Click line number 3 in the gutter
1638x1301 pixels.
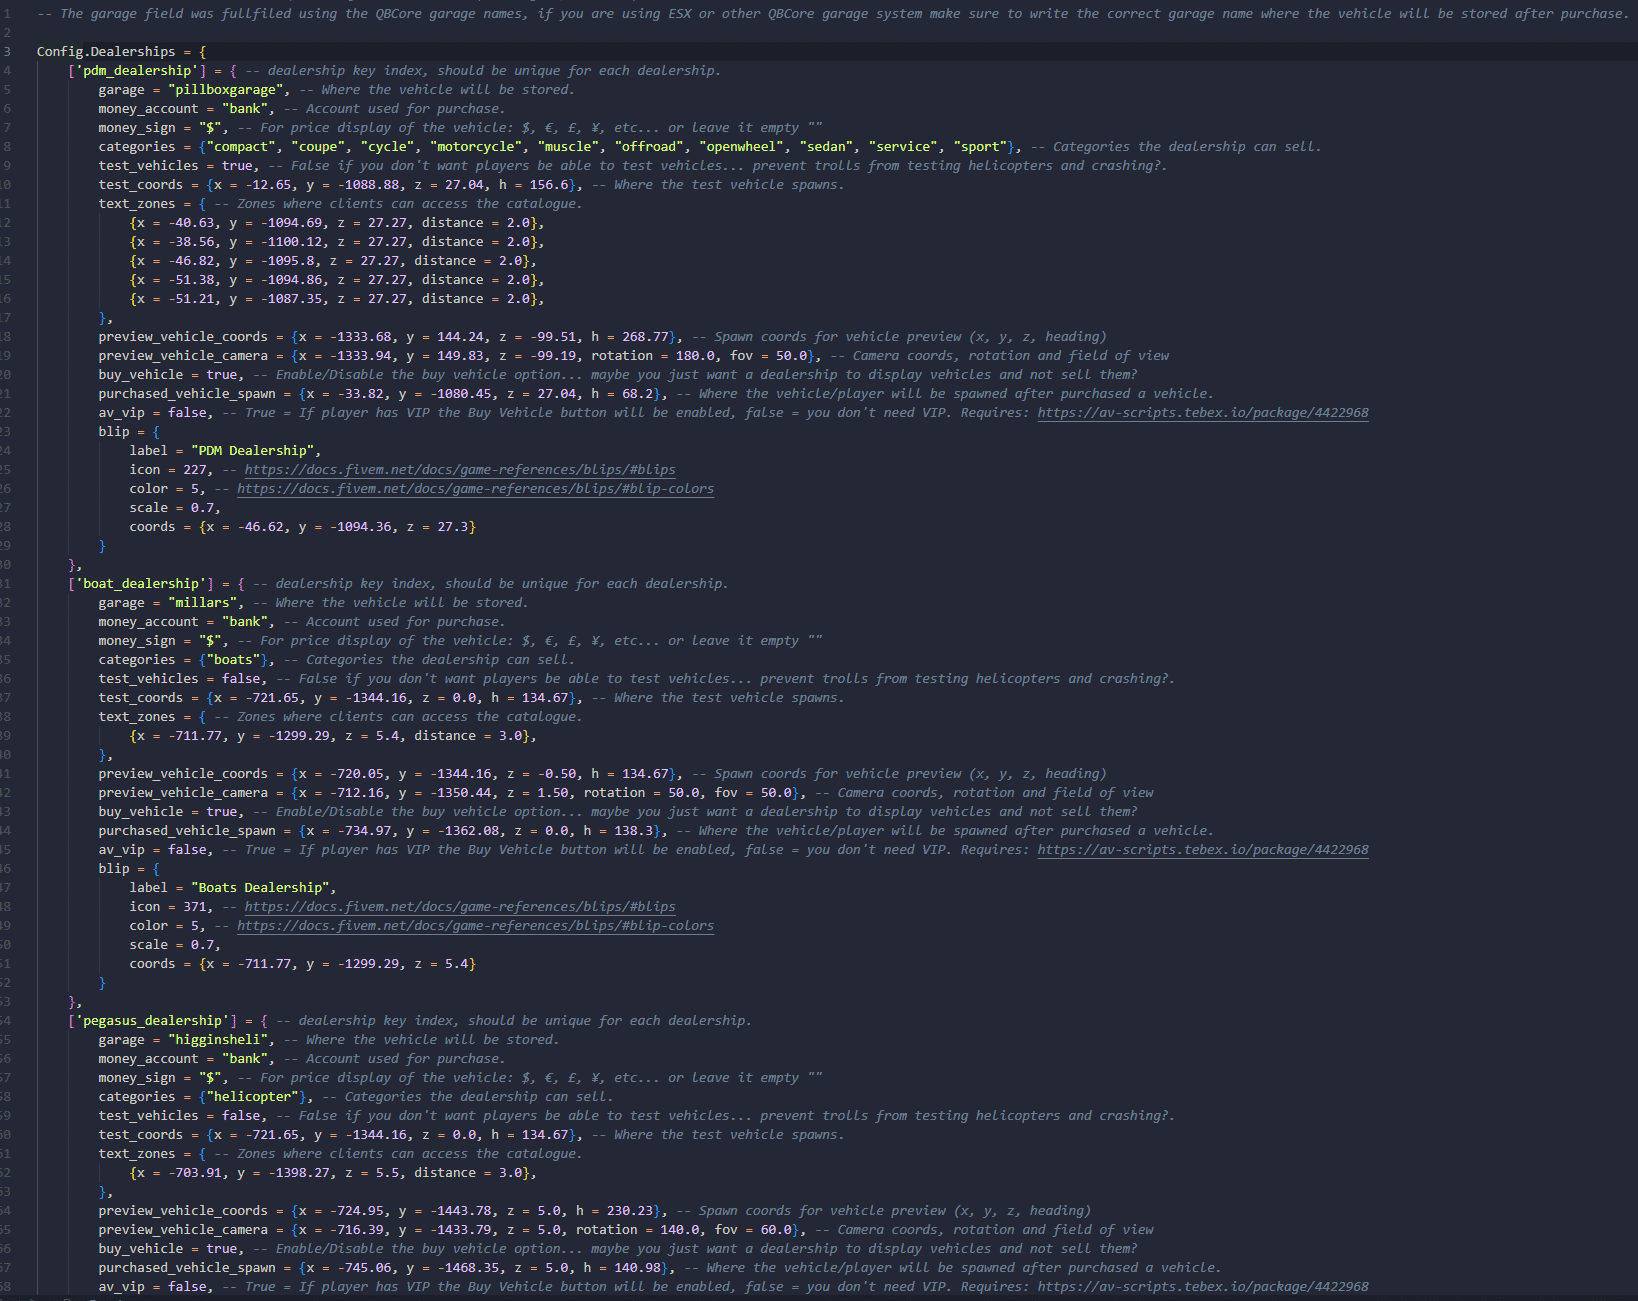(x=7, y=52)
